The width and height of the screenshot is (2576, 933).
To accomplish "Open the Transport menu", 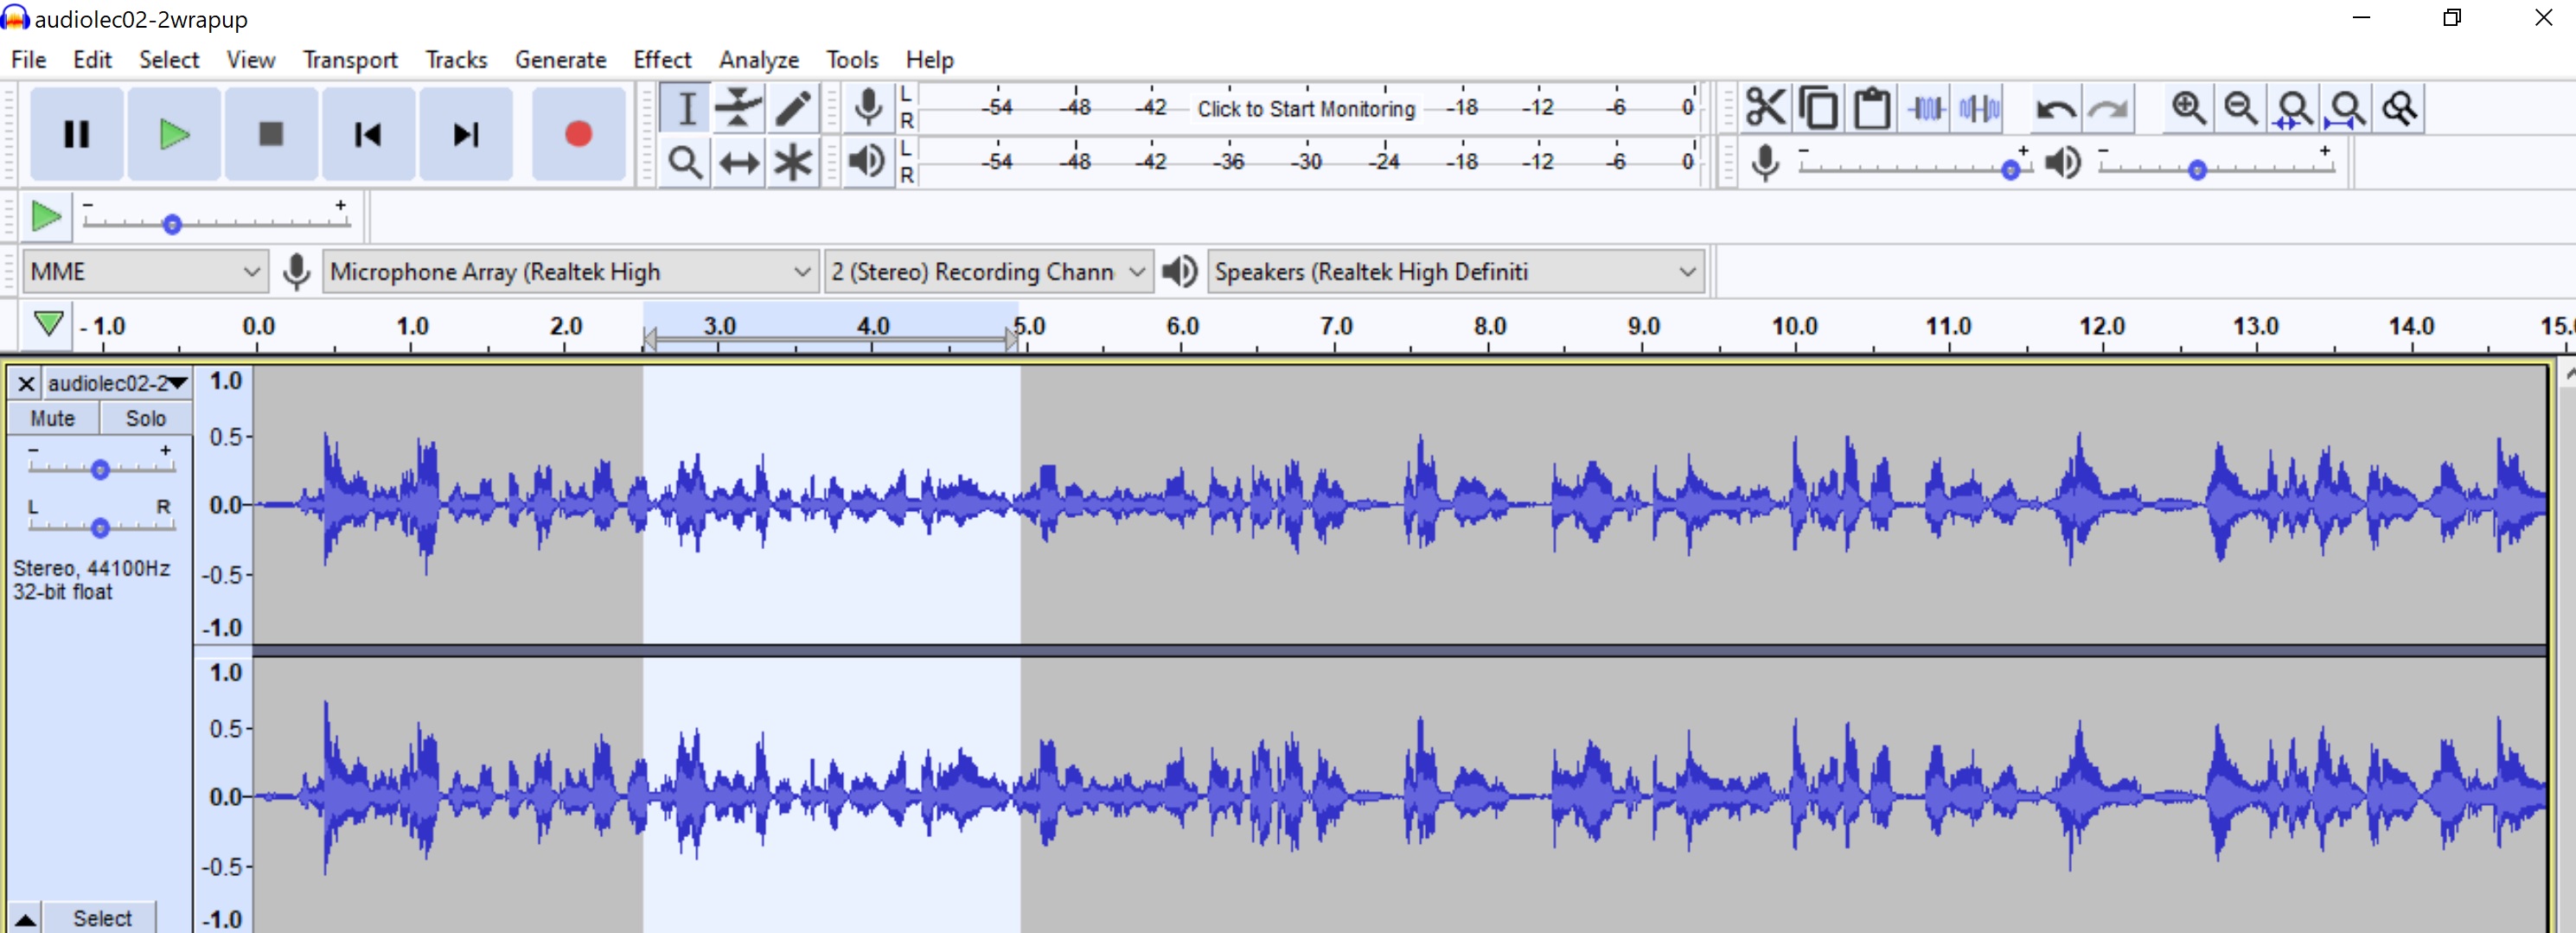I will click(350, 60).
